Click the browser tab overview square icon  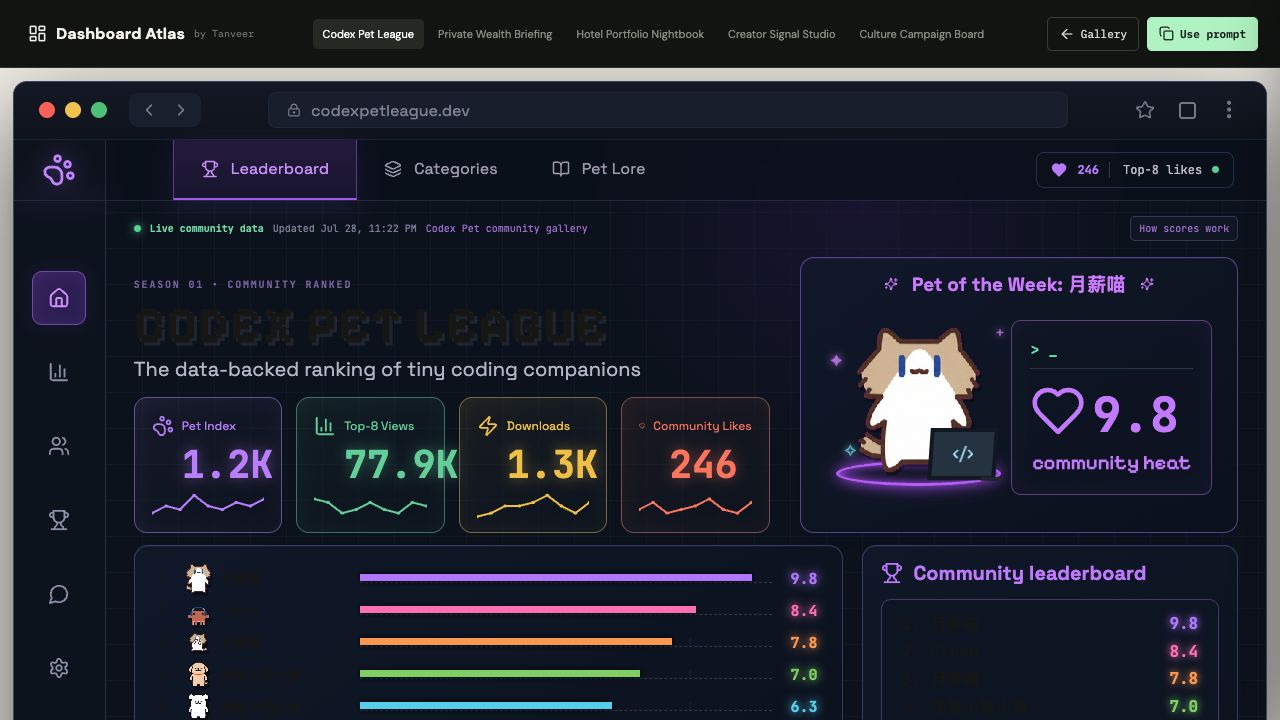tap(1187, 110)
